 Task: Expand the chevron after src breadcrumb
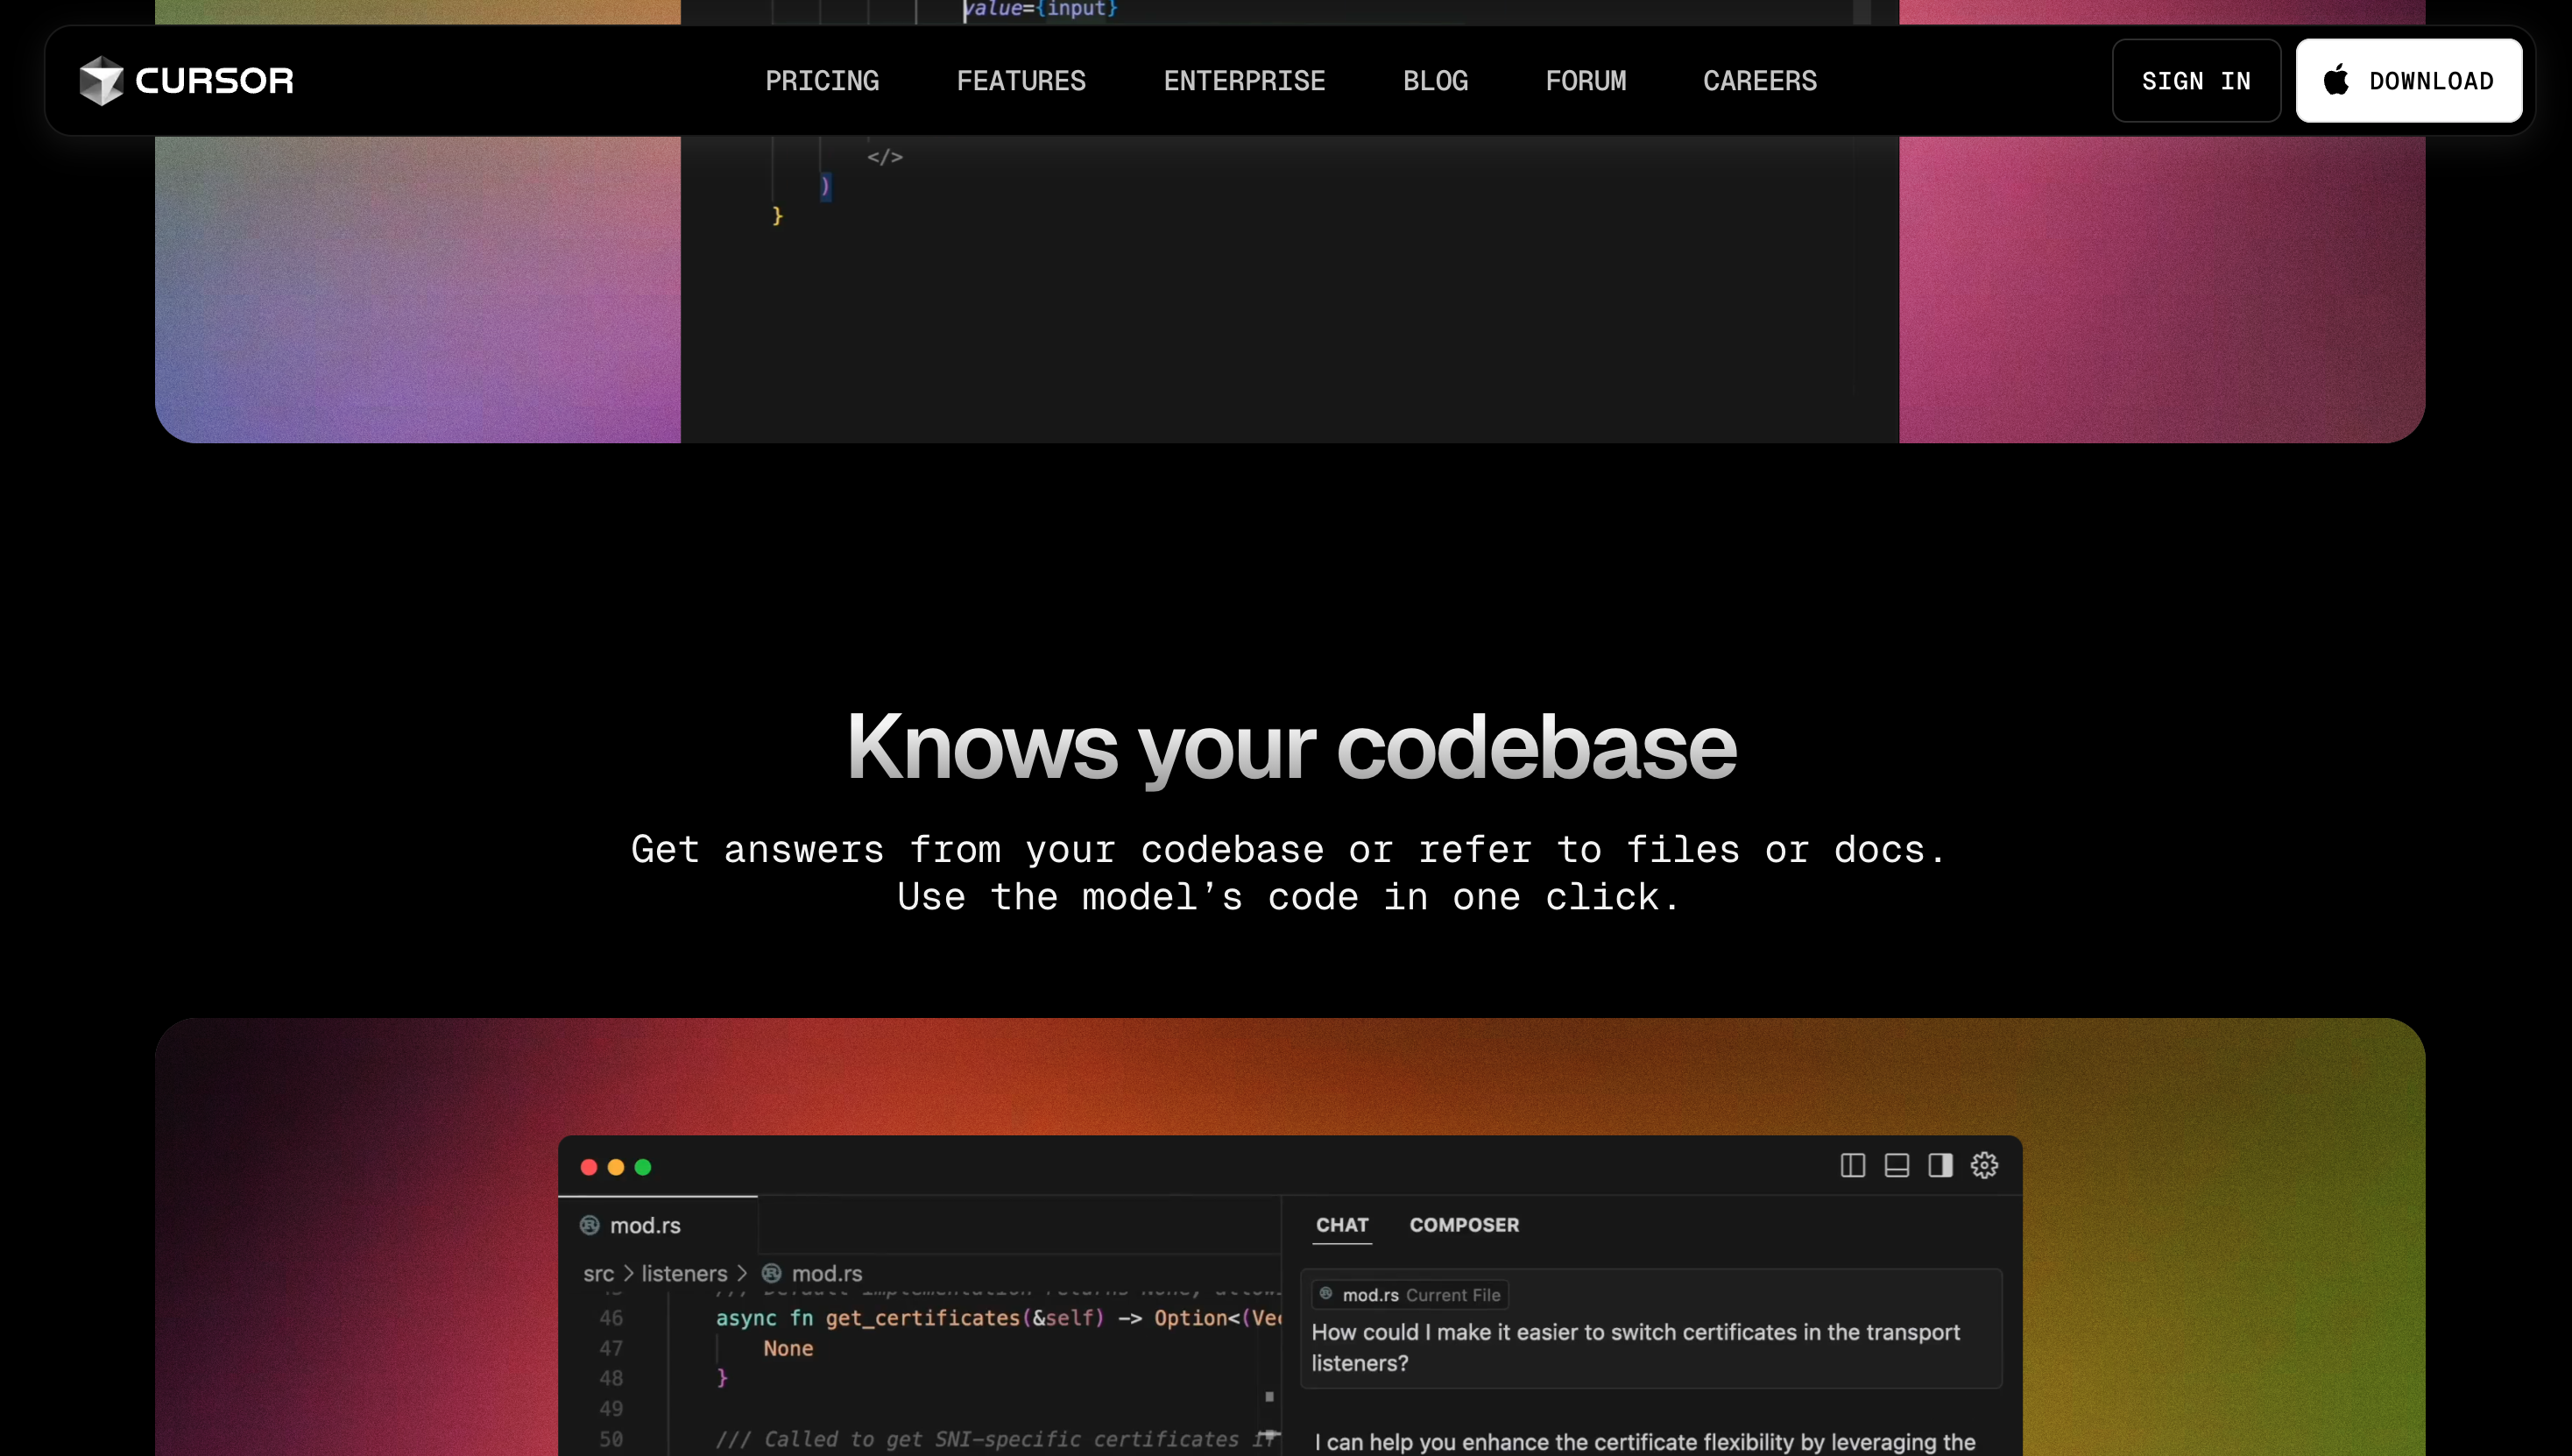pos(629,1273)
